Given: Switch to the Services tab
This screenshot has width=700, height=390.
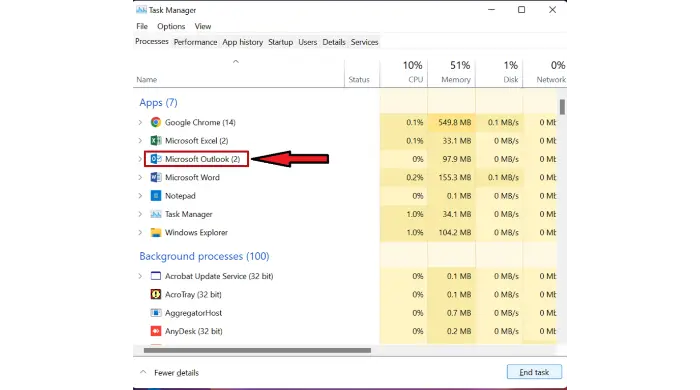Looking at the screenshot, I should click(x=364, y=42).
